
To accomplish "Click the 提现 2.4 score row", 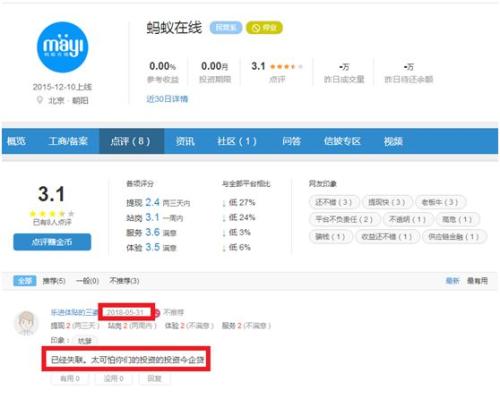I will tap(158, 202).
